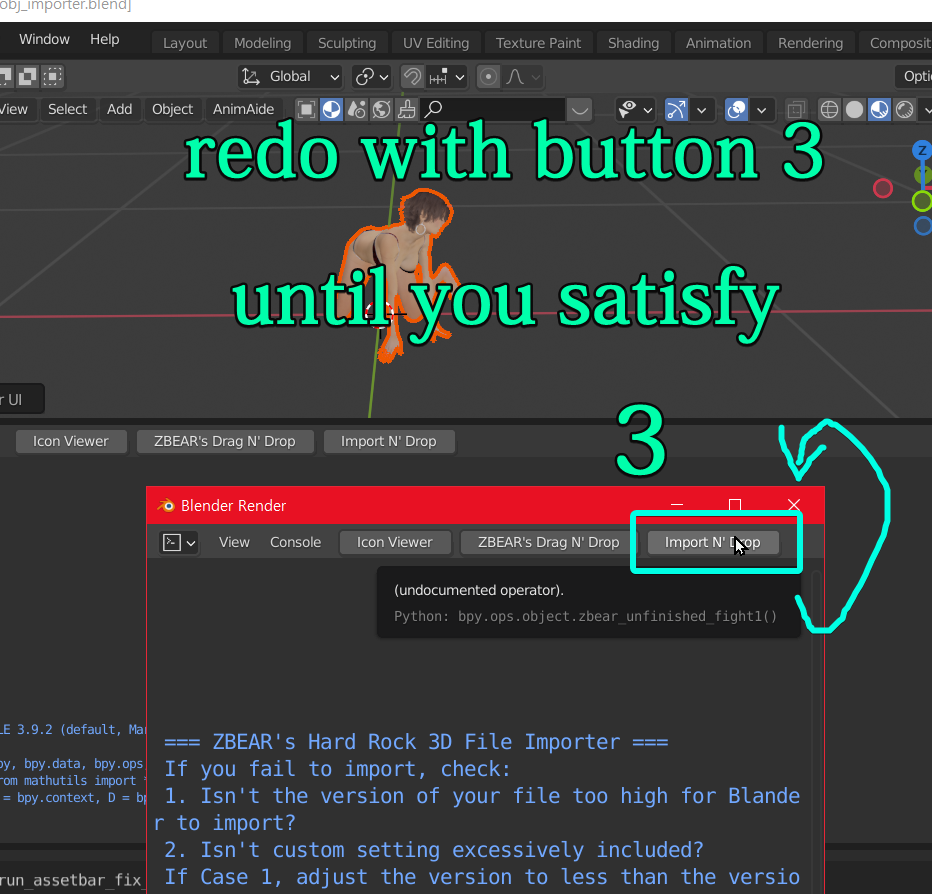The image size is (932, 894).
Task: Open the Select menu in viewport header
Action: pyautogui.click(x=67, y=109)
